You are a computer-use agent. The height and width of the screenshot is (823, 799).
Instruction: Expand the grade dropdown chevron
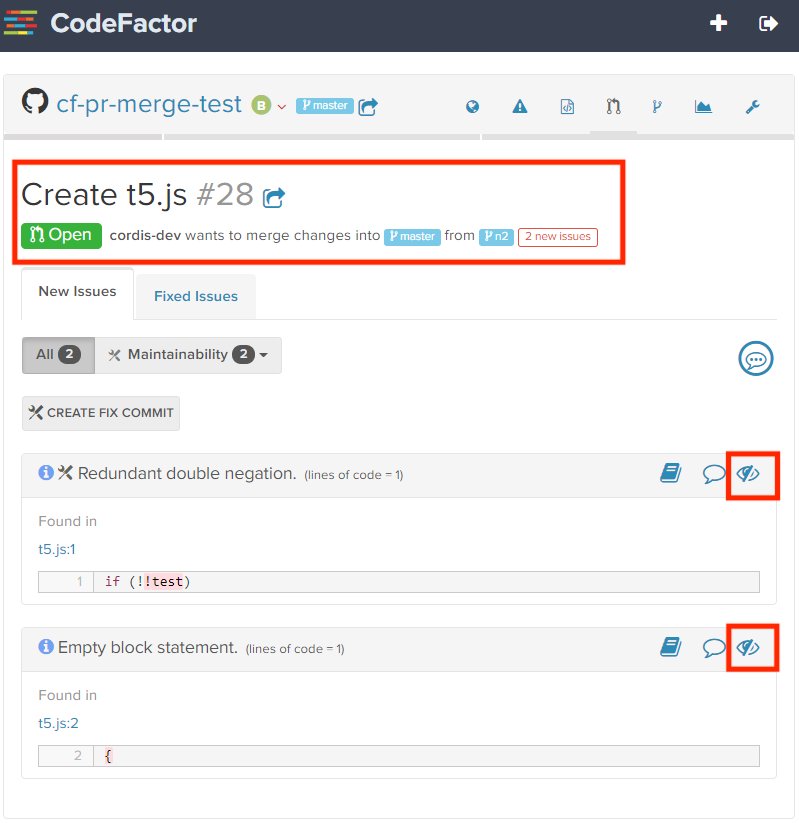(281, 107)
